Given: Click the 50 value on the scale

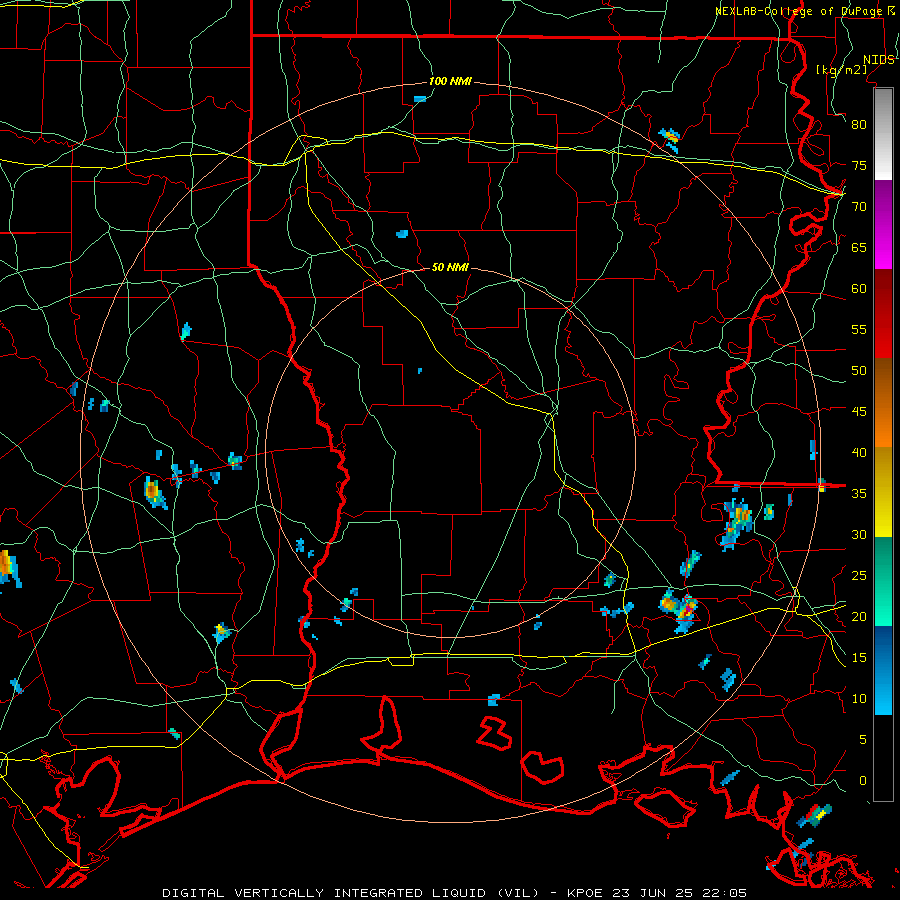Looking at the screenshot, I should [859, 371].
